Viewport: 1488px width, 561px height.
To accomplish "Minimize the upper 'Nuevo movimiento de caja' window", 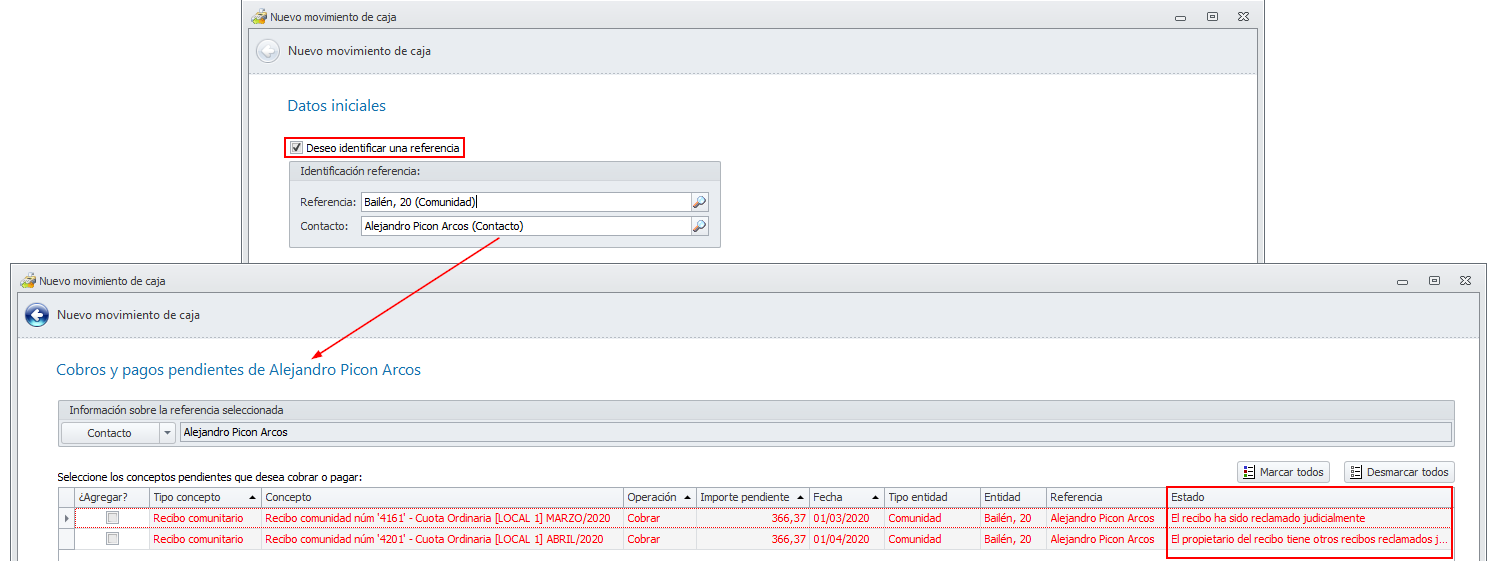I will [1181, 17].
